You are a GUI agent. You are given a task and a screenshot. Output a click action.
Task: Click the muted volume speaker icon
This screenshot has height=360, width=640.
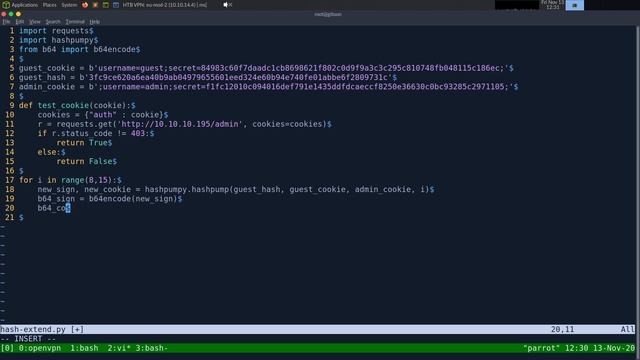pos(227,5)
